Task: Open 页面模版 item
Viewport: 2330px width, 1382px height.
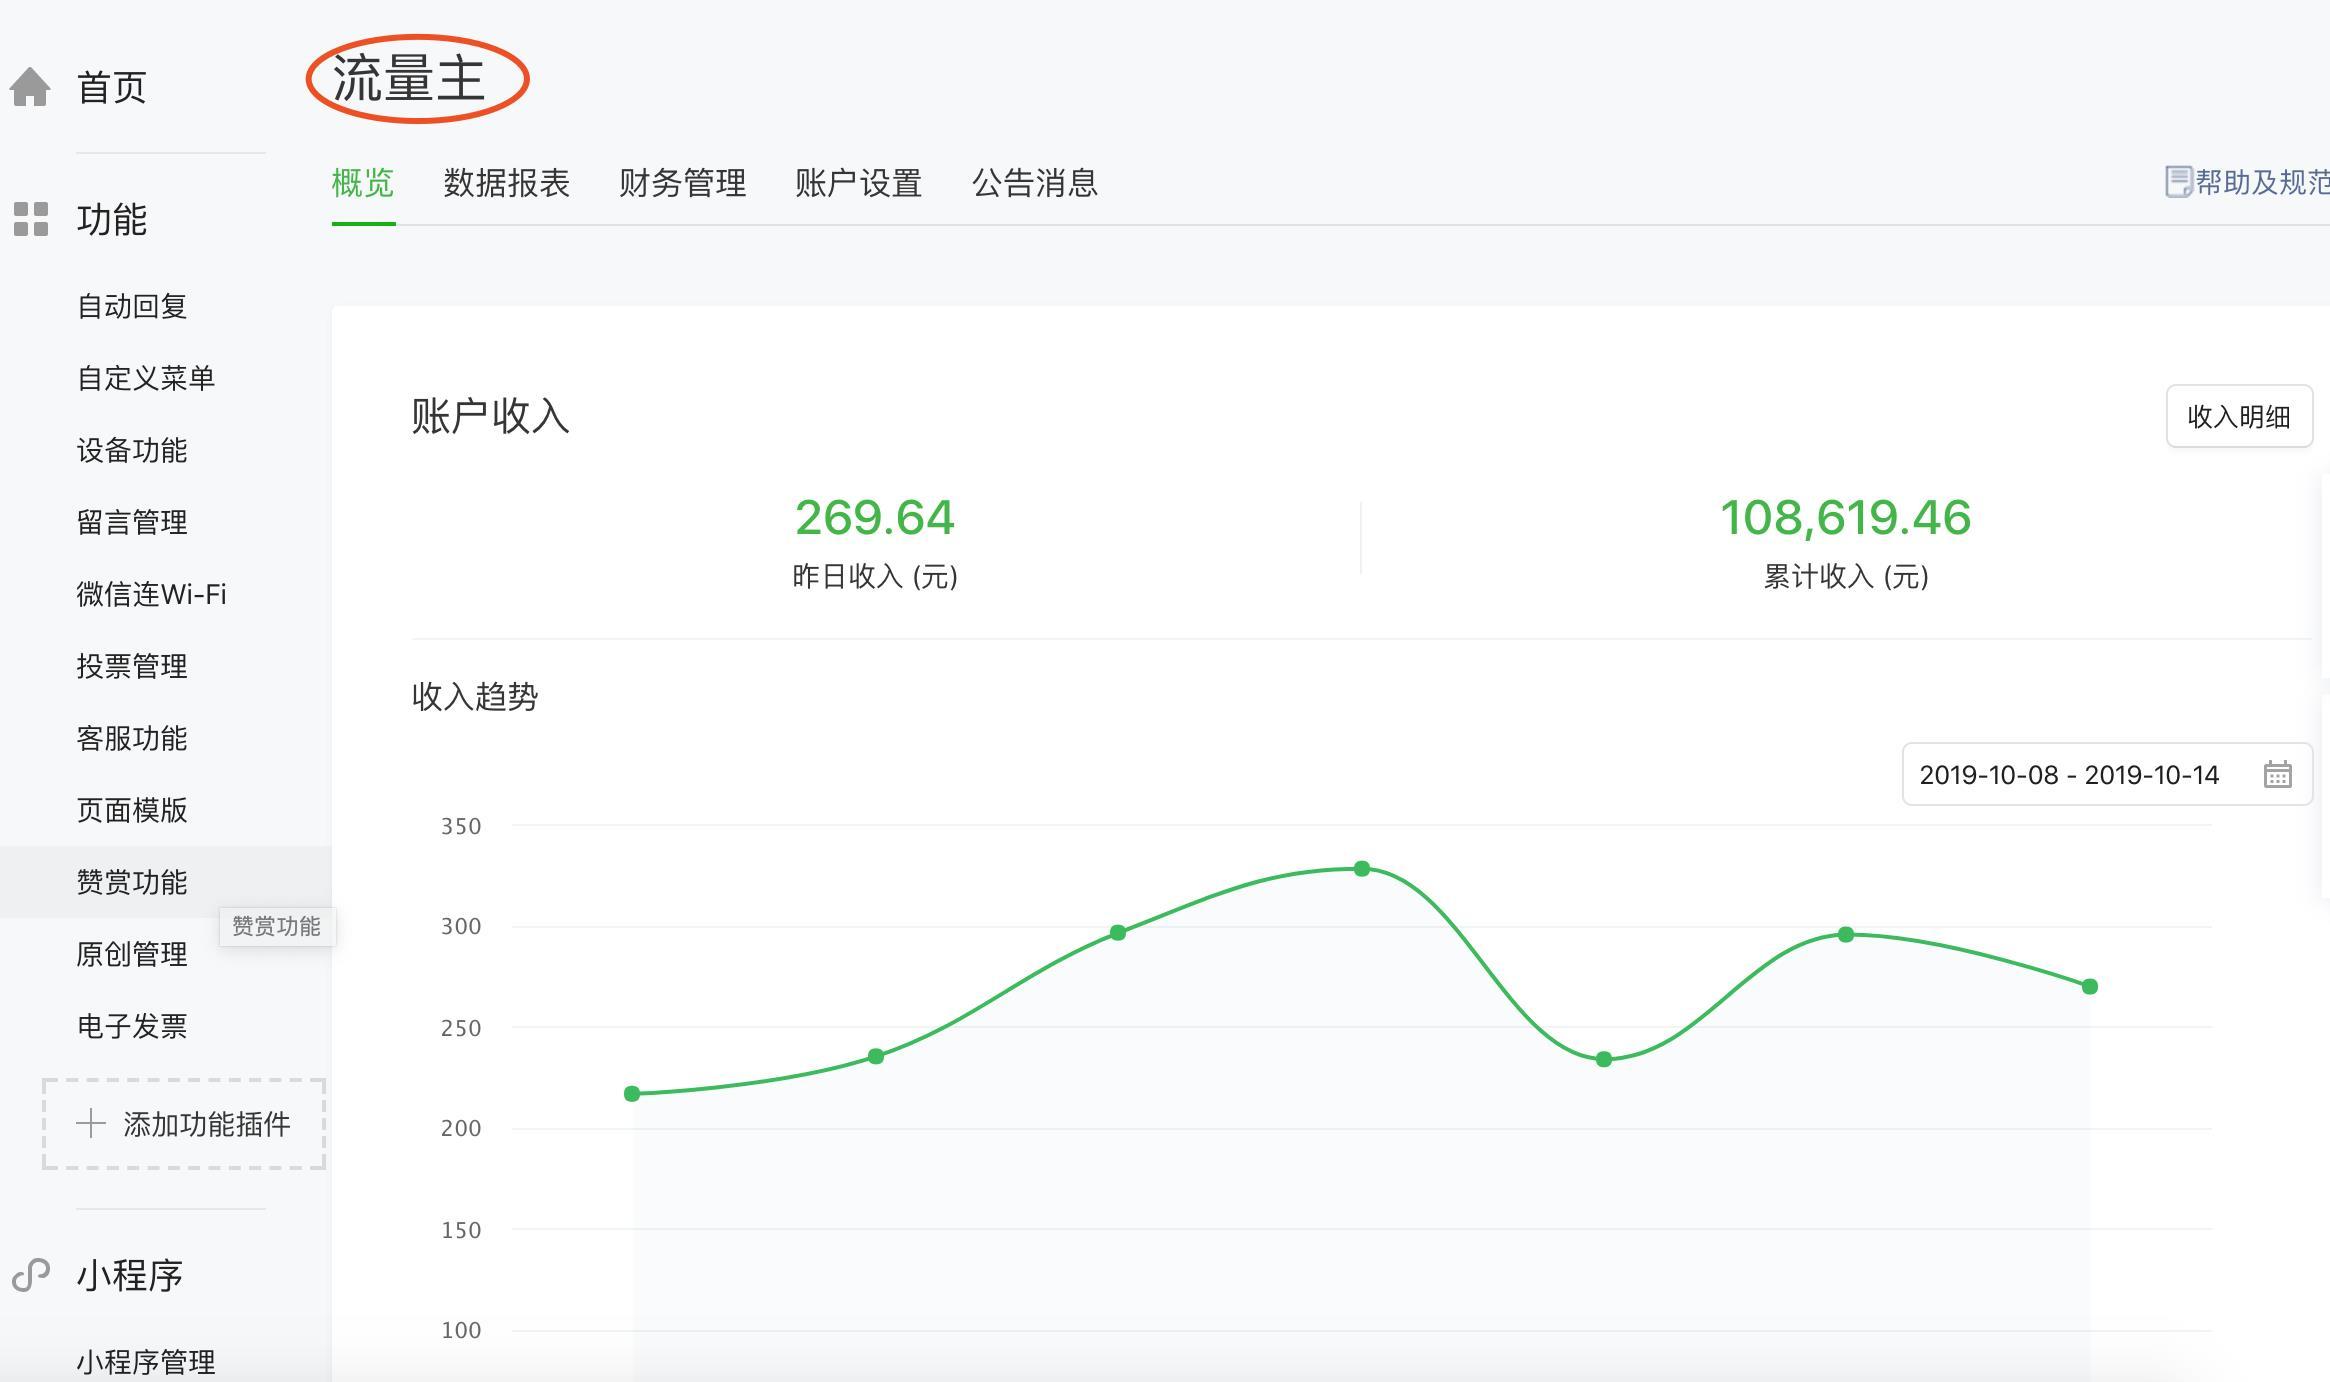Action: tap(132, 810)
